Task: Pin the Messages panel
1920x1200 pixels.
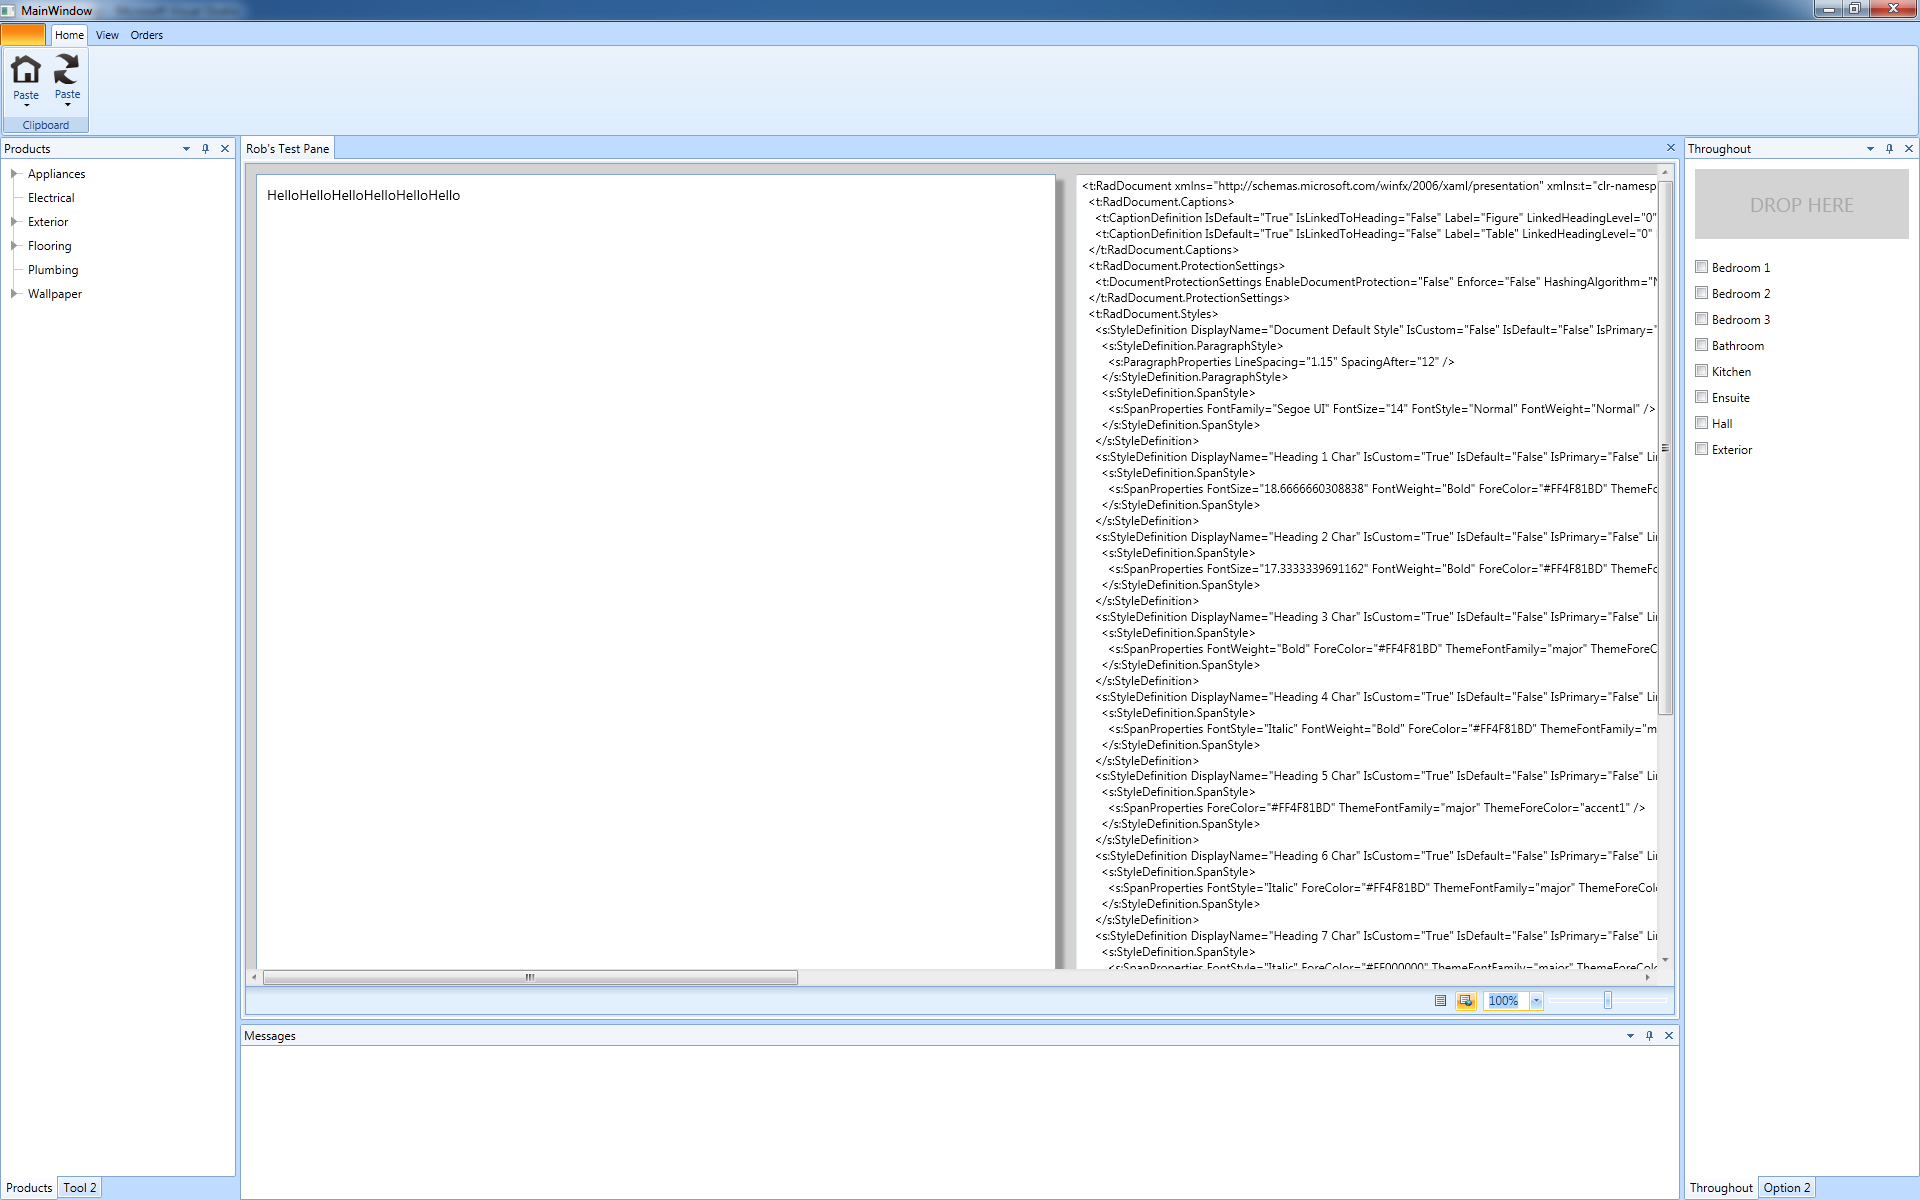Action: point(1649,1036)
